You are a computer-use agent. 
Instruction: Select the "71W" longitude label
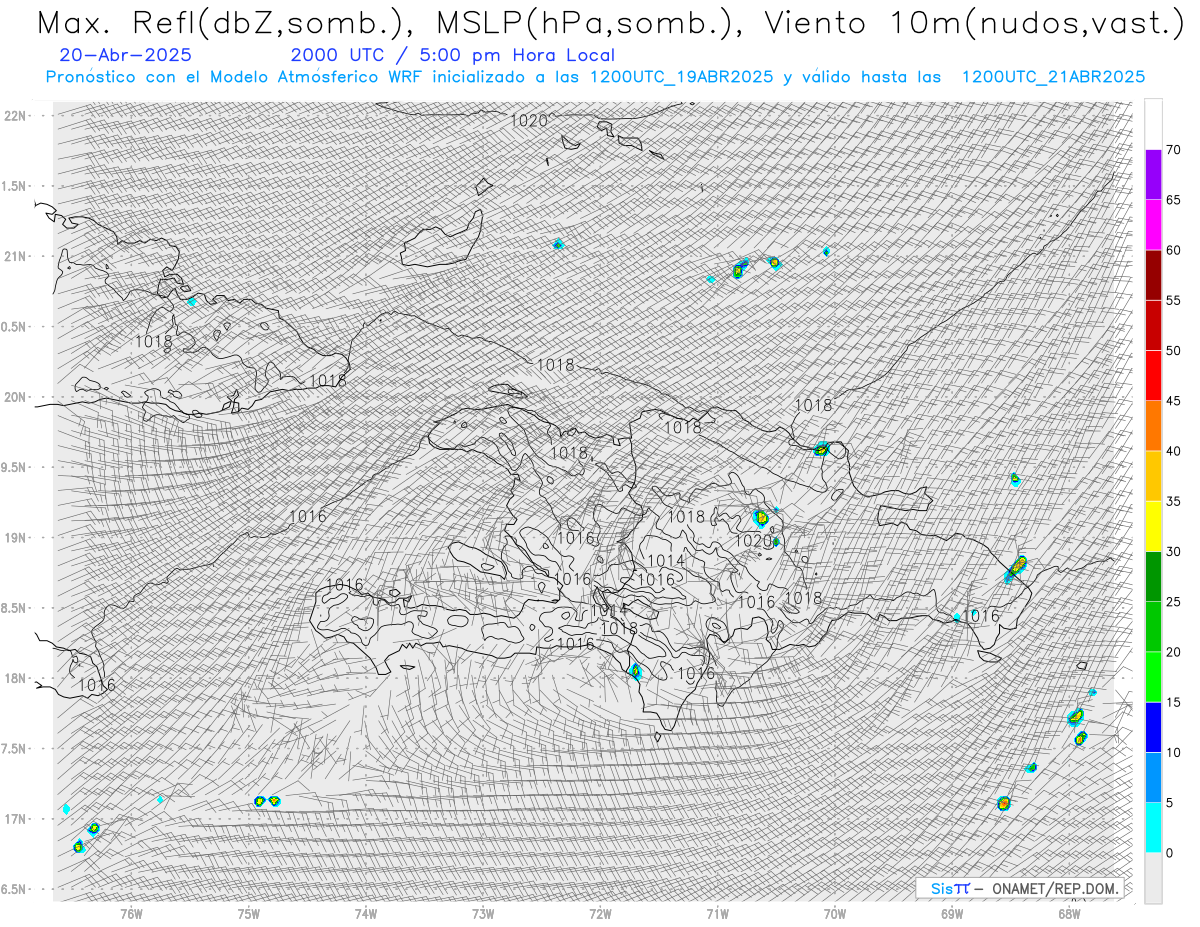717,912
